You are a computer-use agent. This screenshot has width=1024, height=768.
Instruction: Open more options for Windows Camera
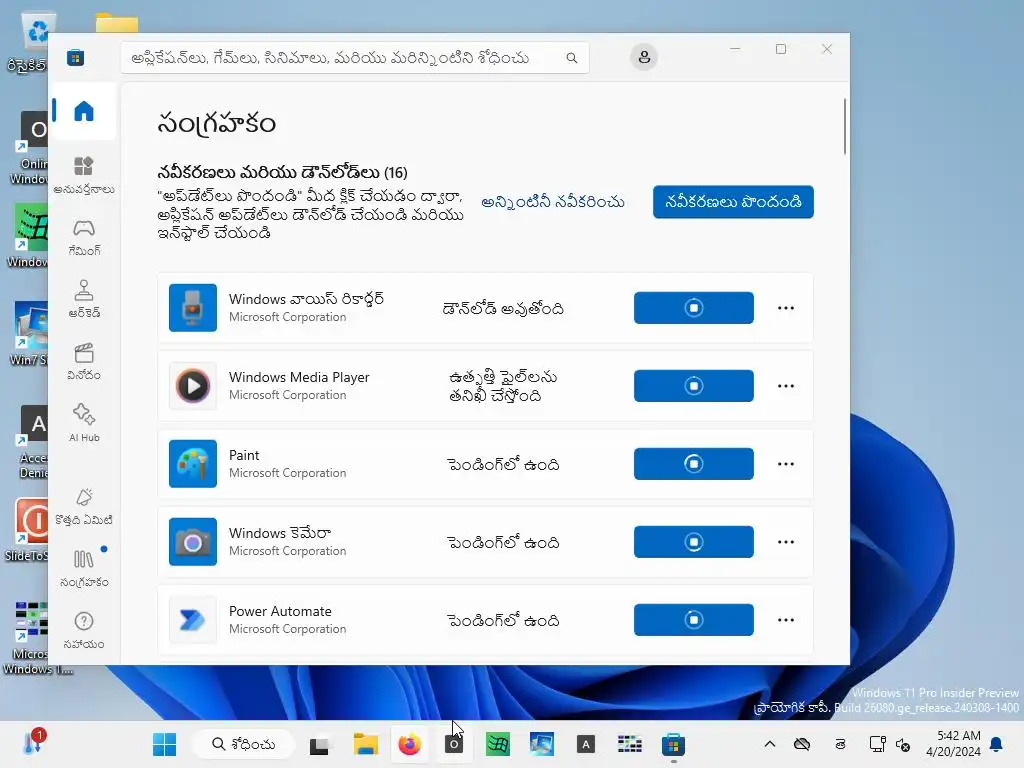[x=786, y=542]
